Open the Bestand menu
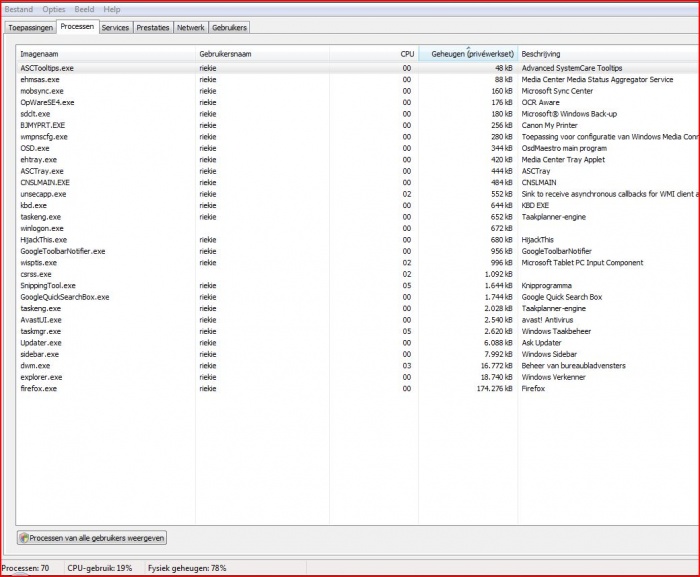The height and width of the screenshot is (577, 700). pos(18,9)
